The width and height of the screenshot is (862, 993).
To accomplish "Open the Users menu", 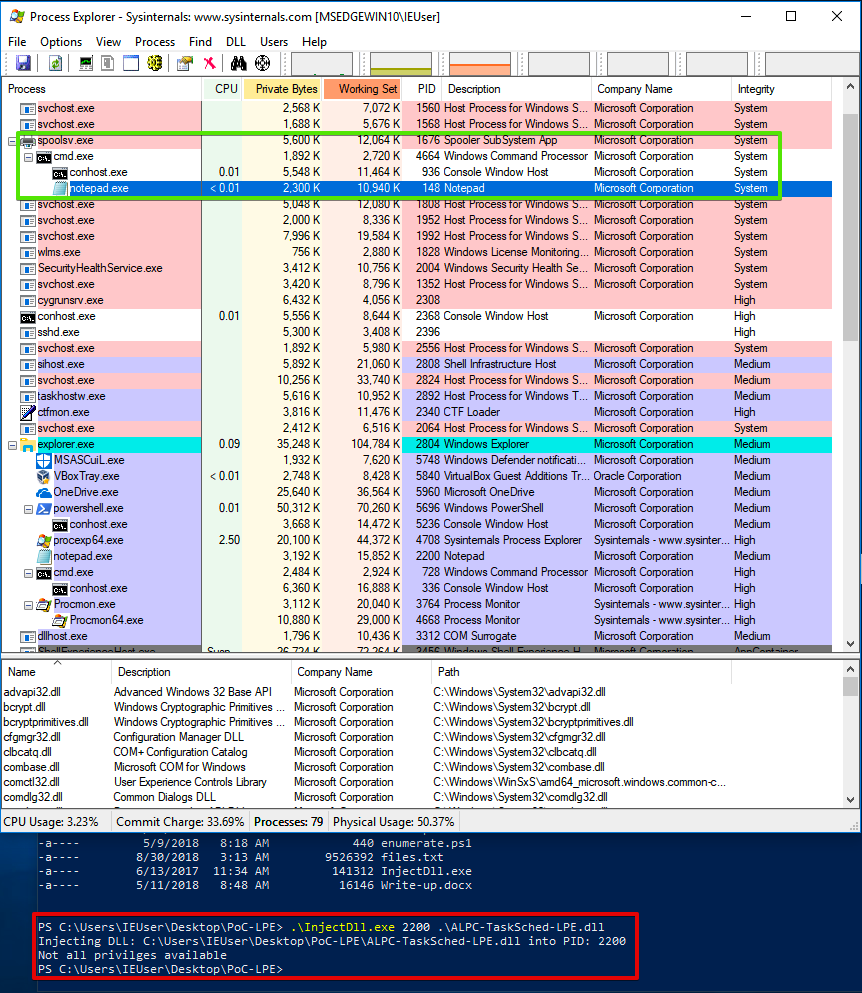I will 273,42.
